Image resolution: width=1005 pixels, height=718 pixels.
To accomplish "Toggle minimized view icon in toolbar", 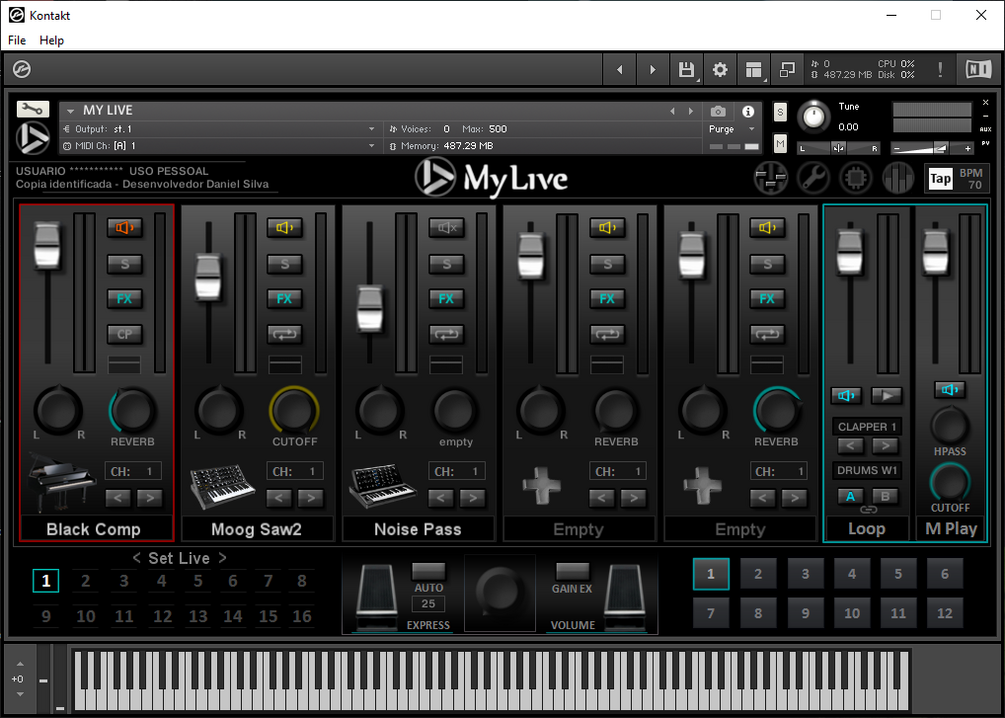I will (787, 69).
